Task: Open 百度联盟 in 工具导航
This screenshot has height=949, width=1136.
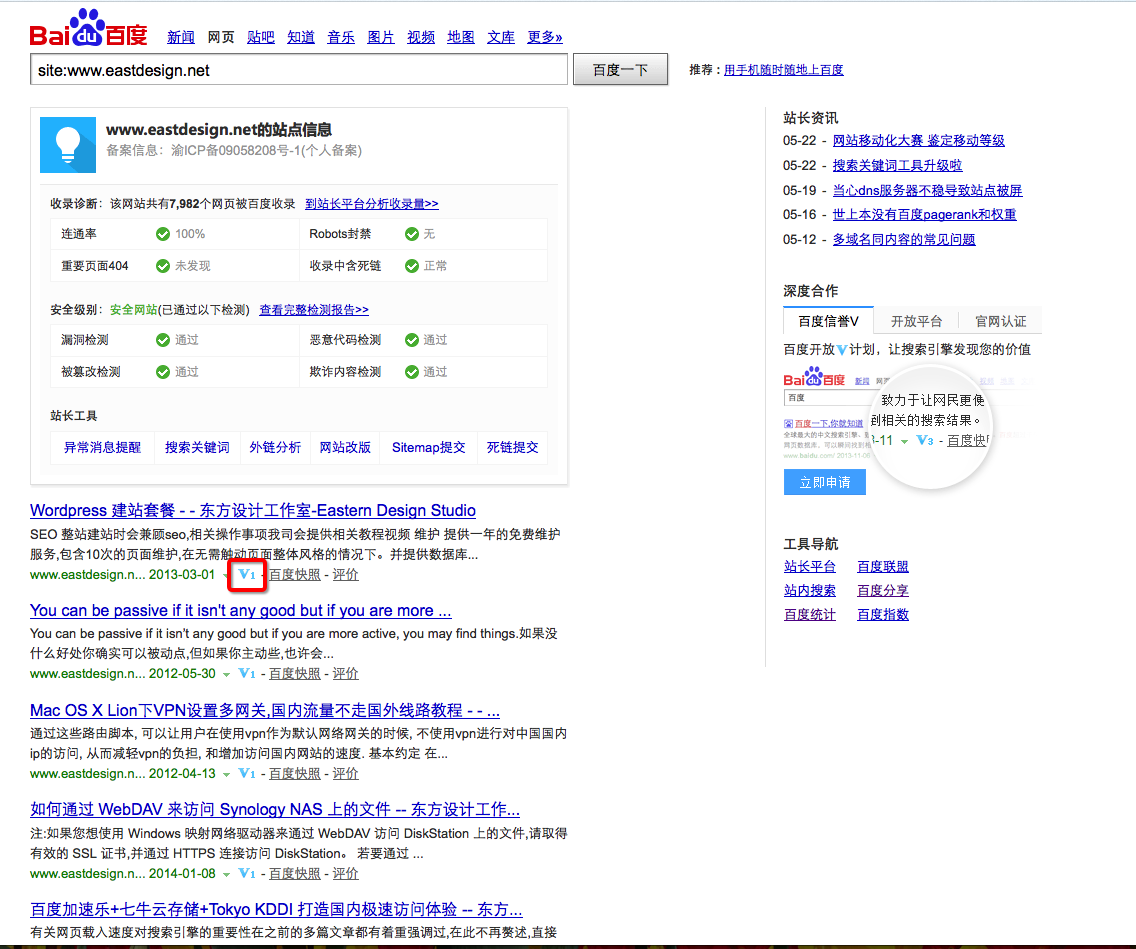Action: coord(883,567)
